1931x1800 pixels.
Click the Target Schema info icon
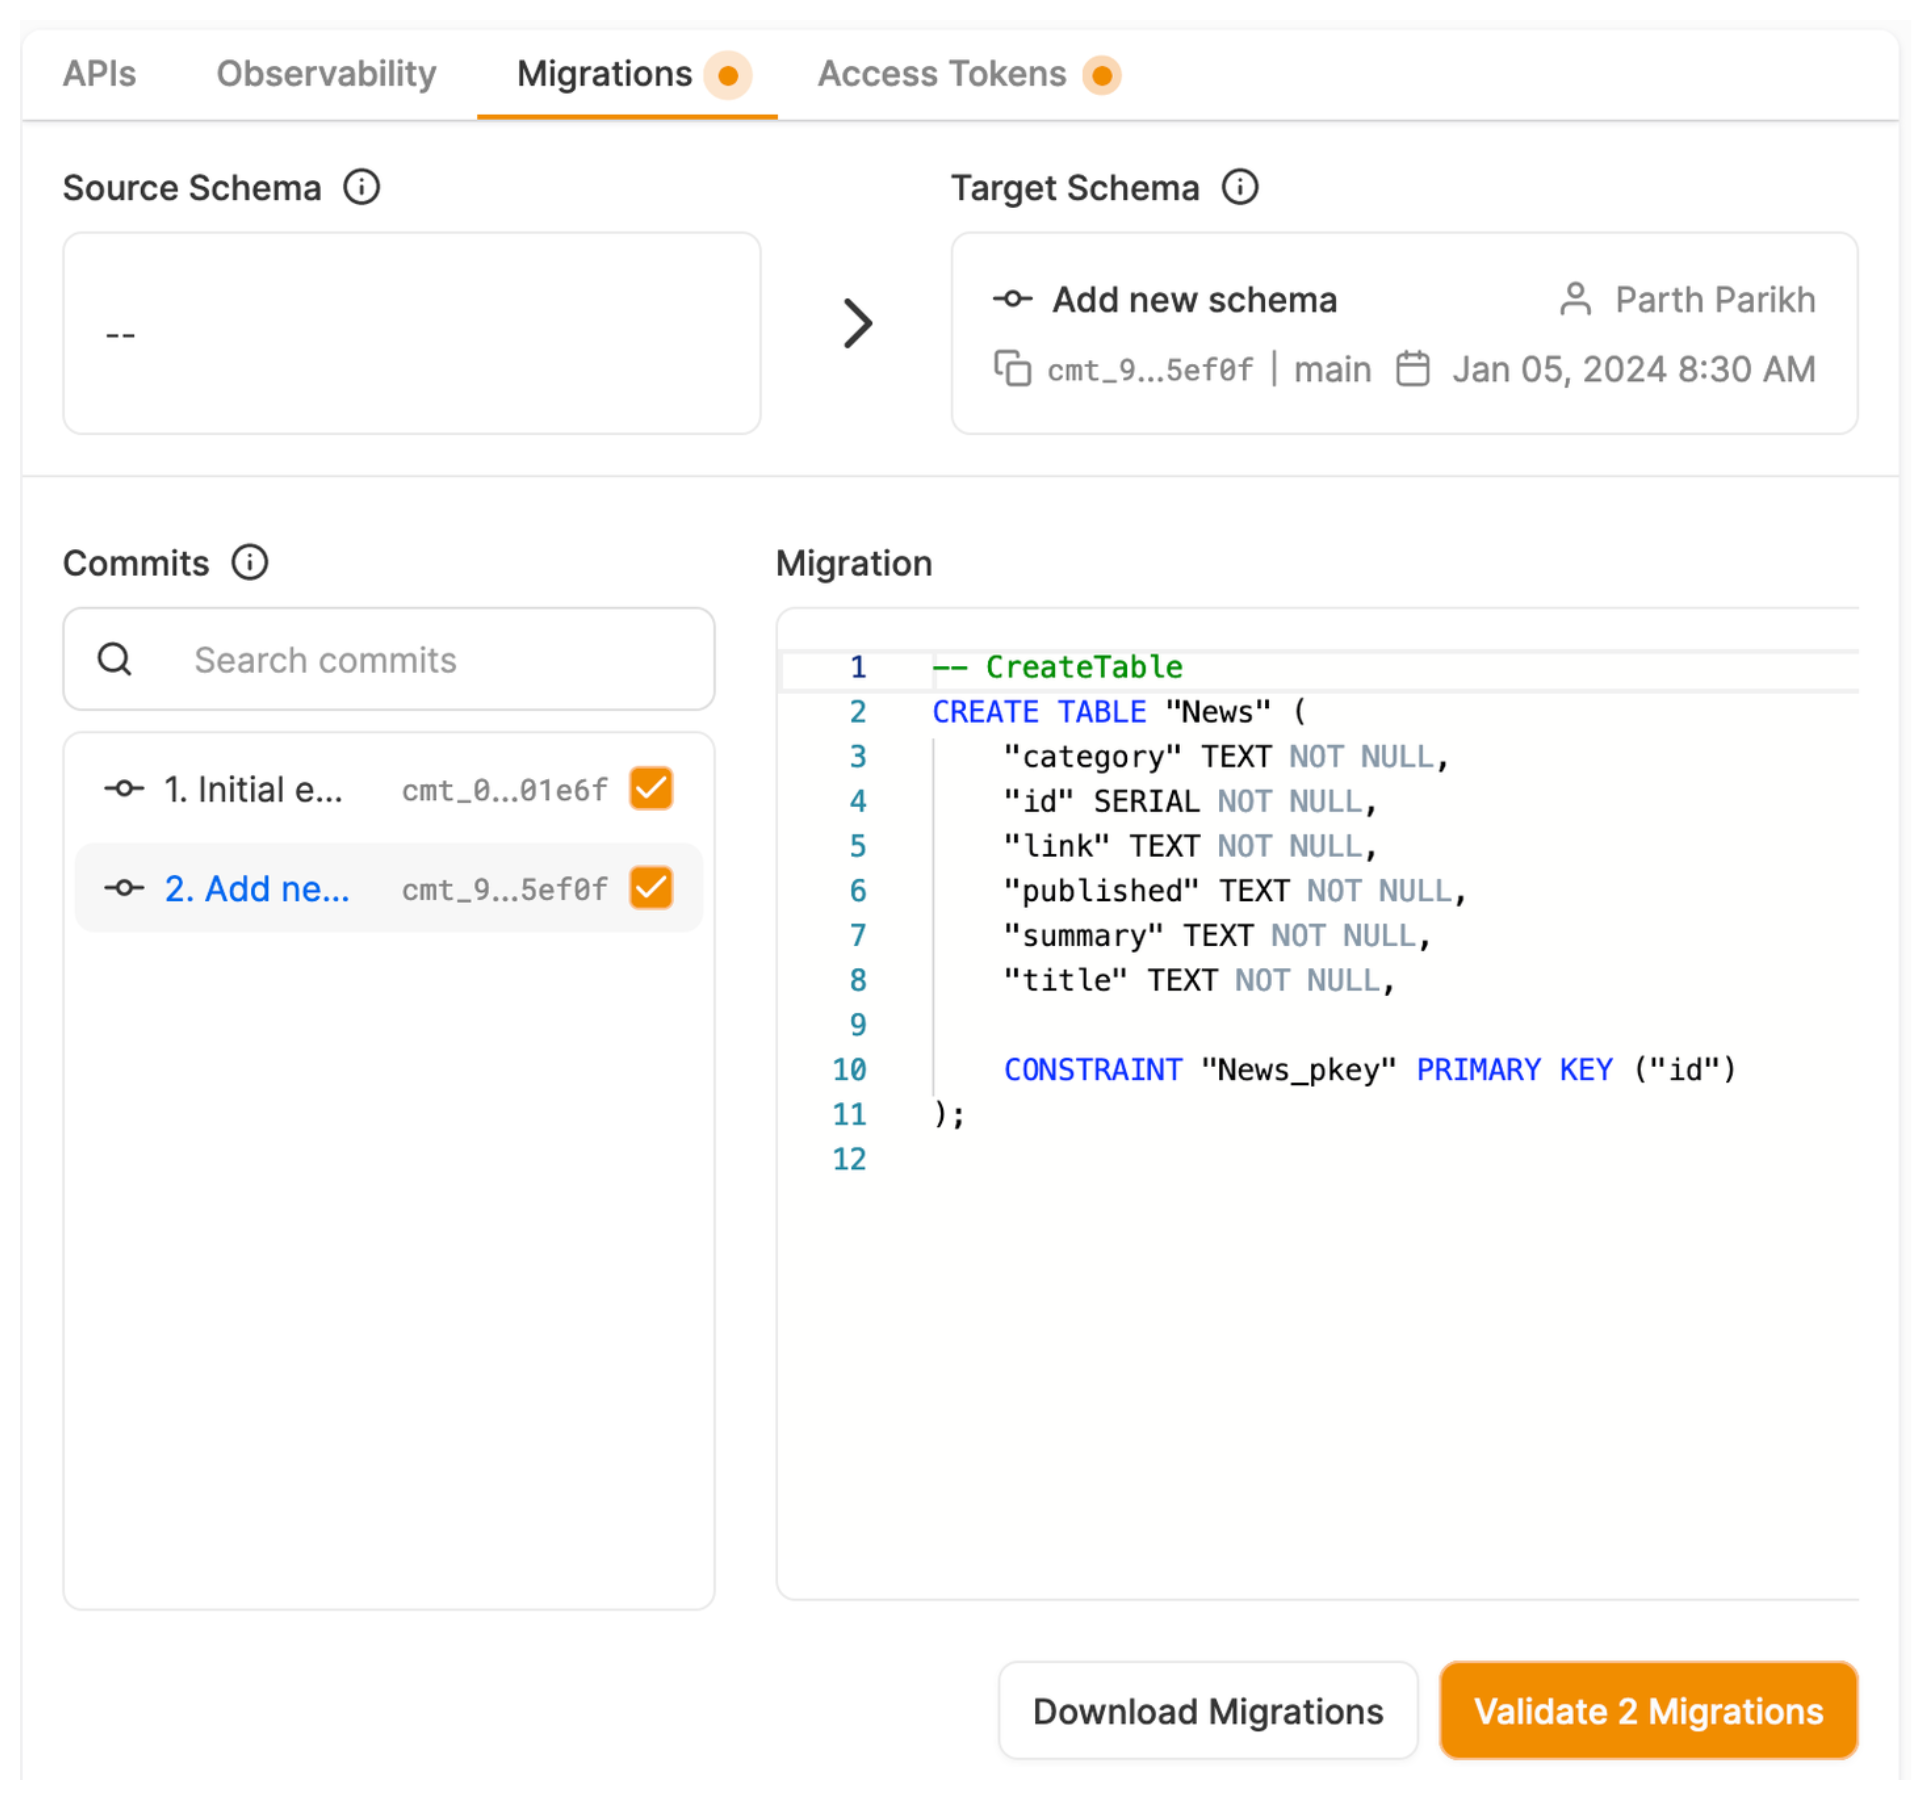click(1239, 187)
